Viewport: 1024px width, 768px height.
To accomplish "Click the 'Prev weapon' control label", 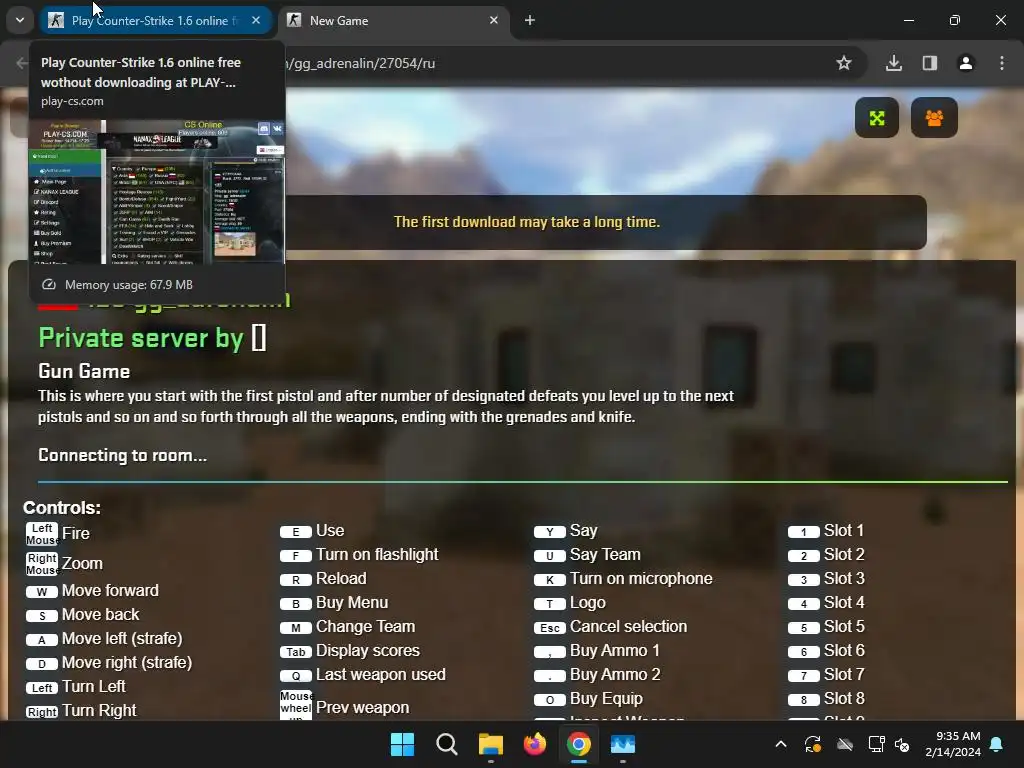I will pyautogui.click(x=362, y=707).
